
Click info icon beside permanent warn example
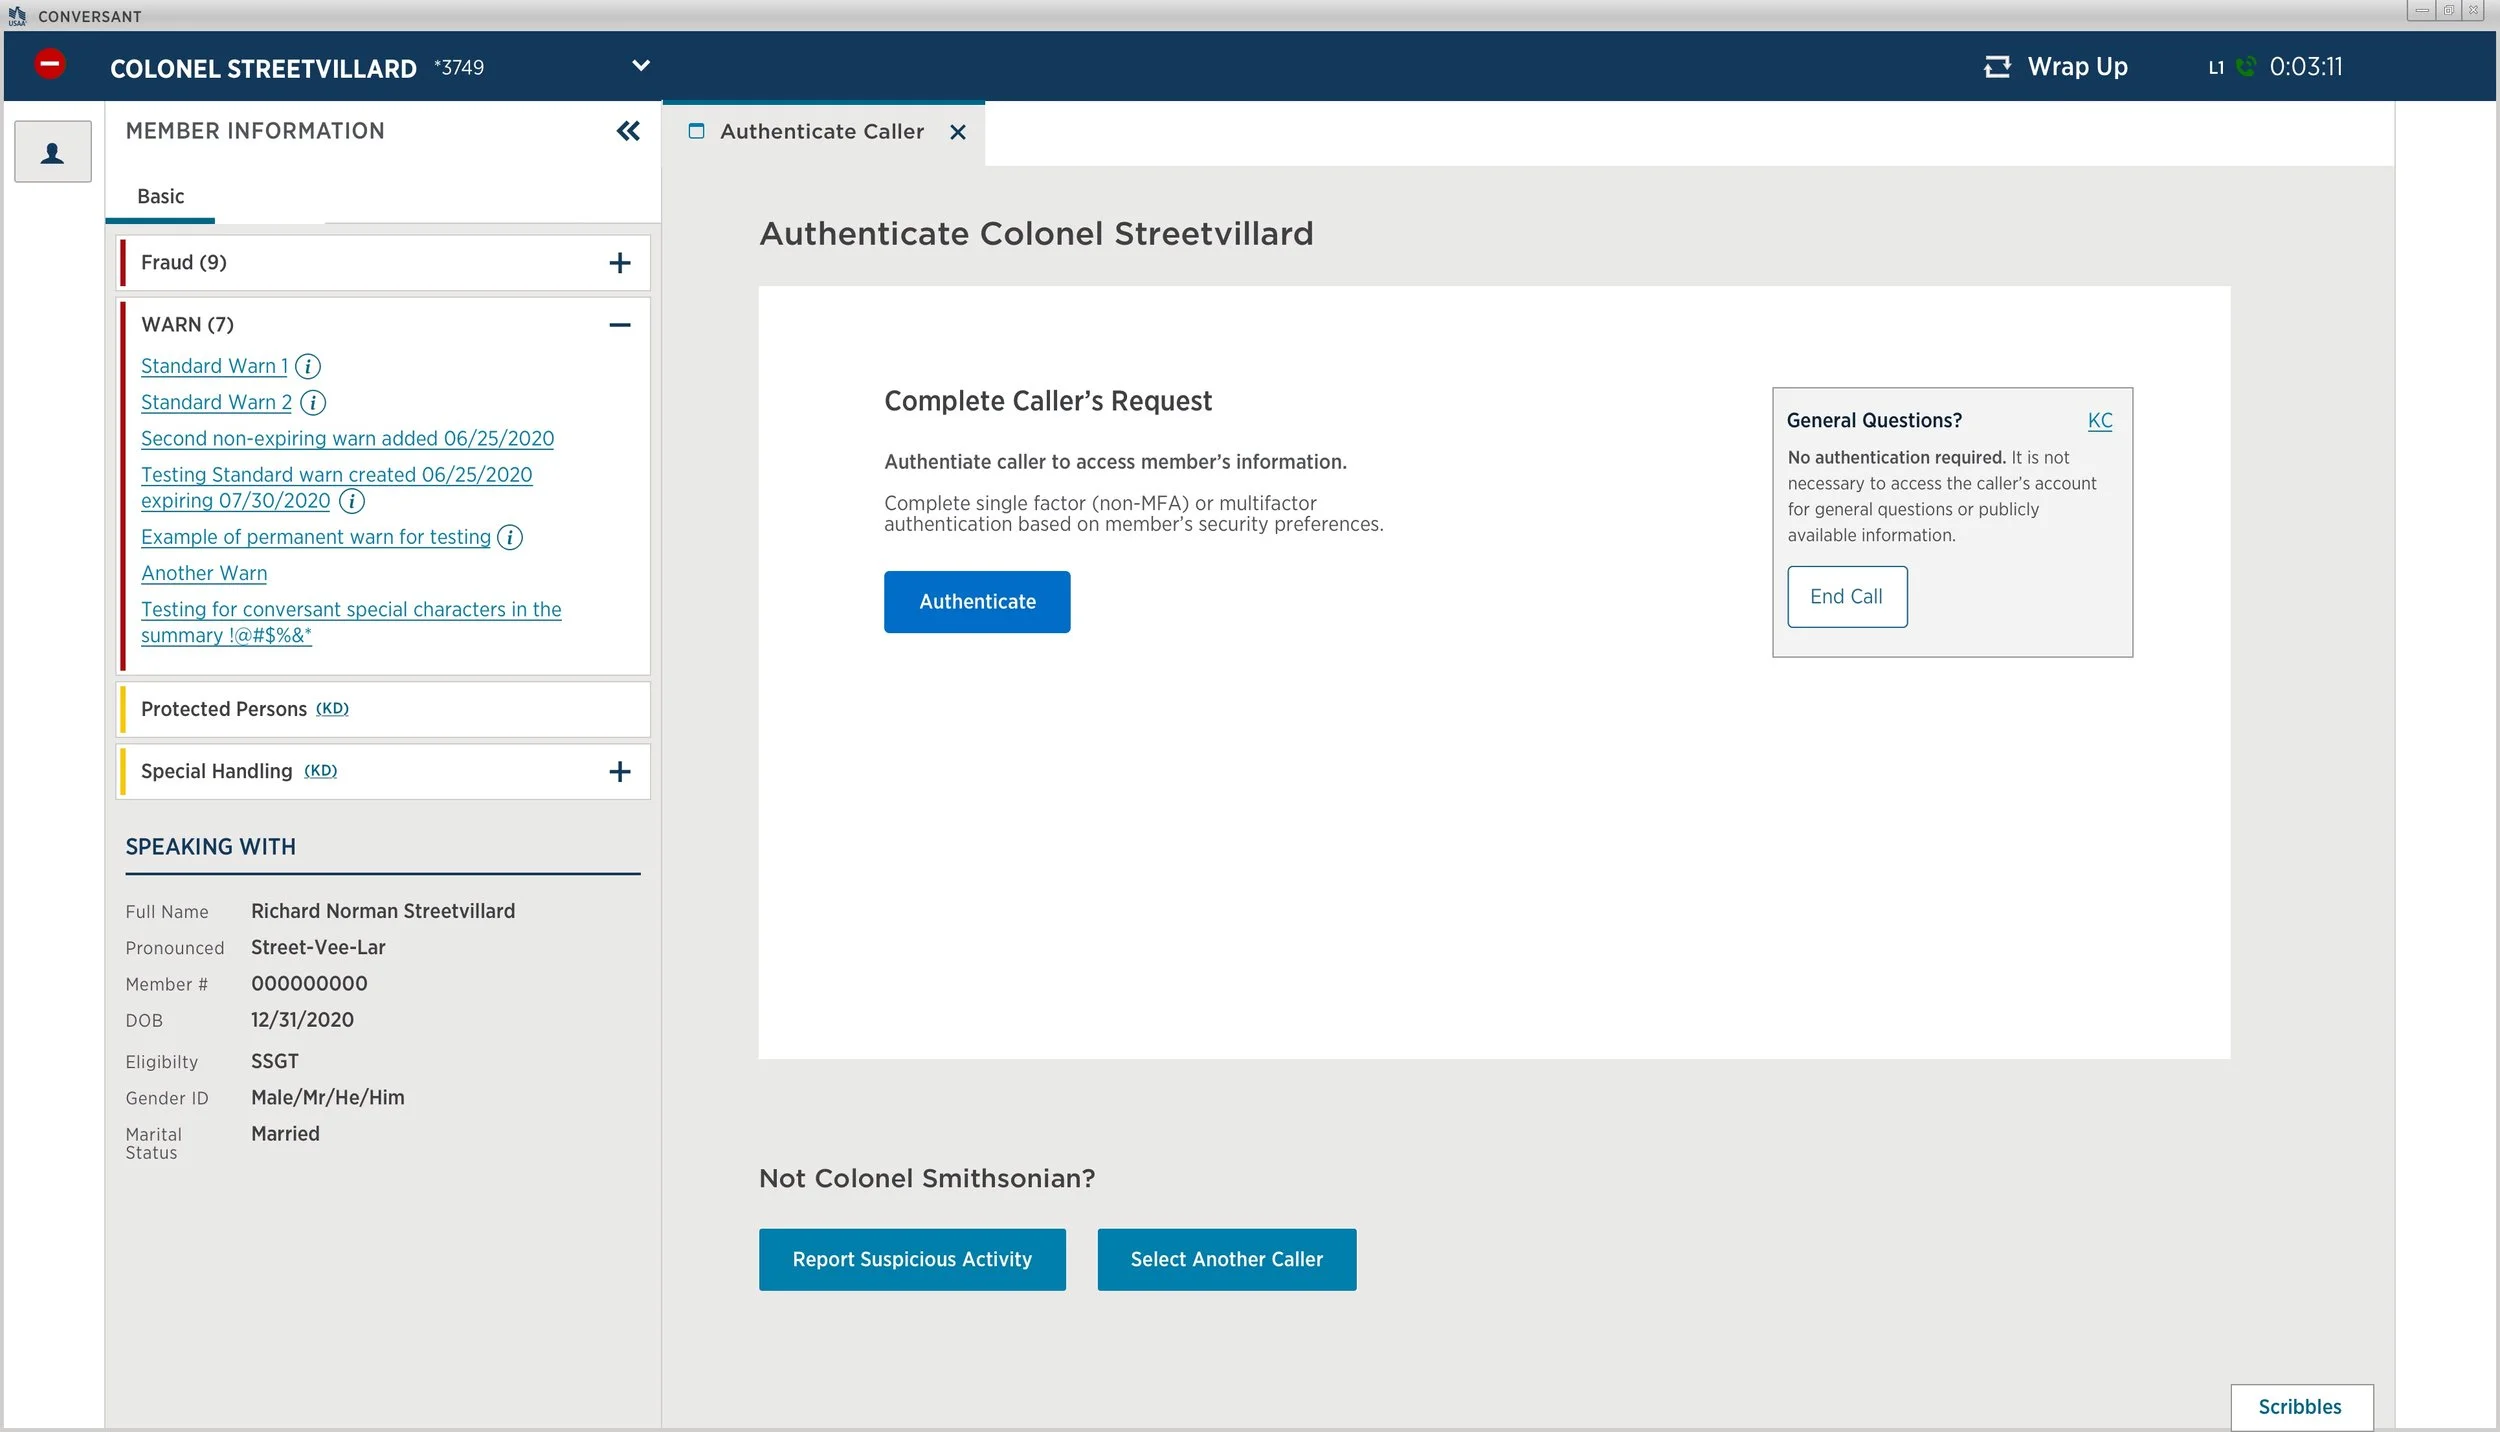510,537
